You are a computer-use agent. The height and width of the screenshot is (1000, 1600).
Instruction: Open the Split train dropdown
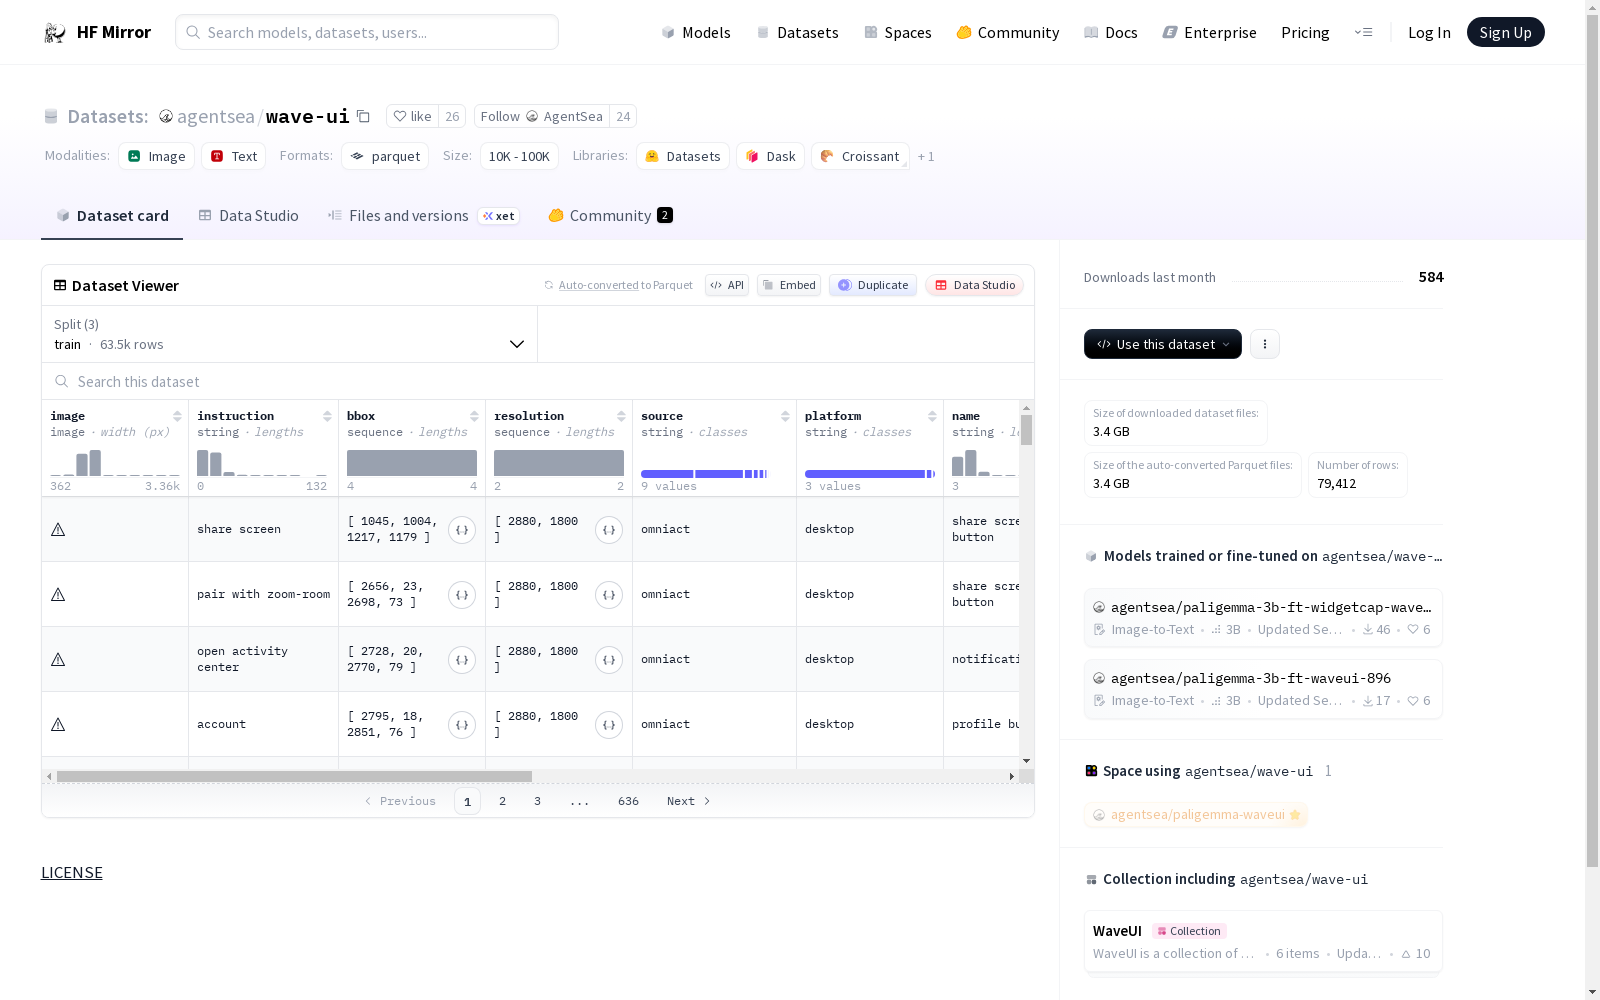[x=290, y=334]
